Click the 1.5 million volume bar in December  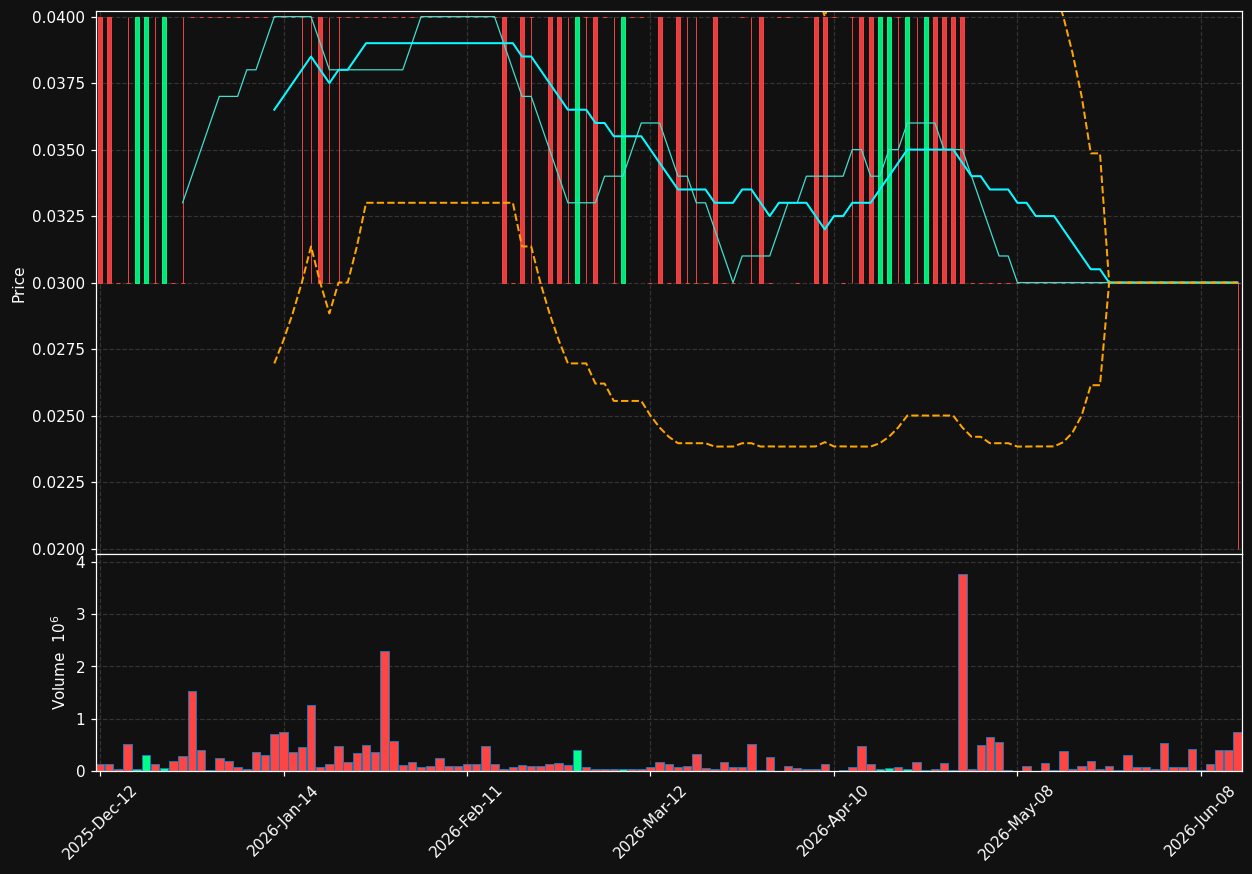coord(192,731)
